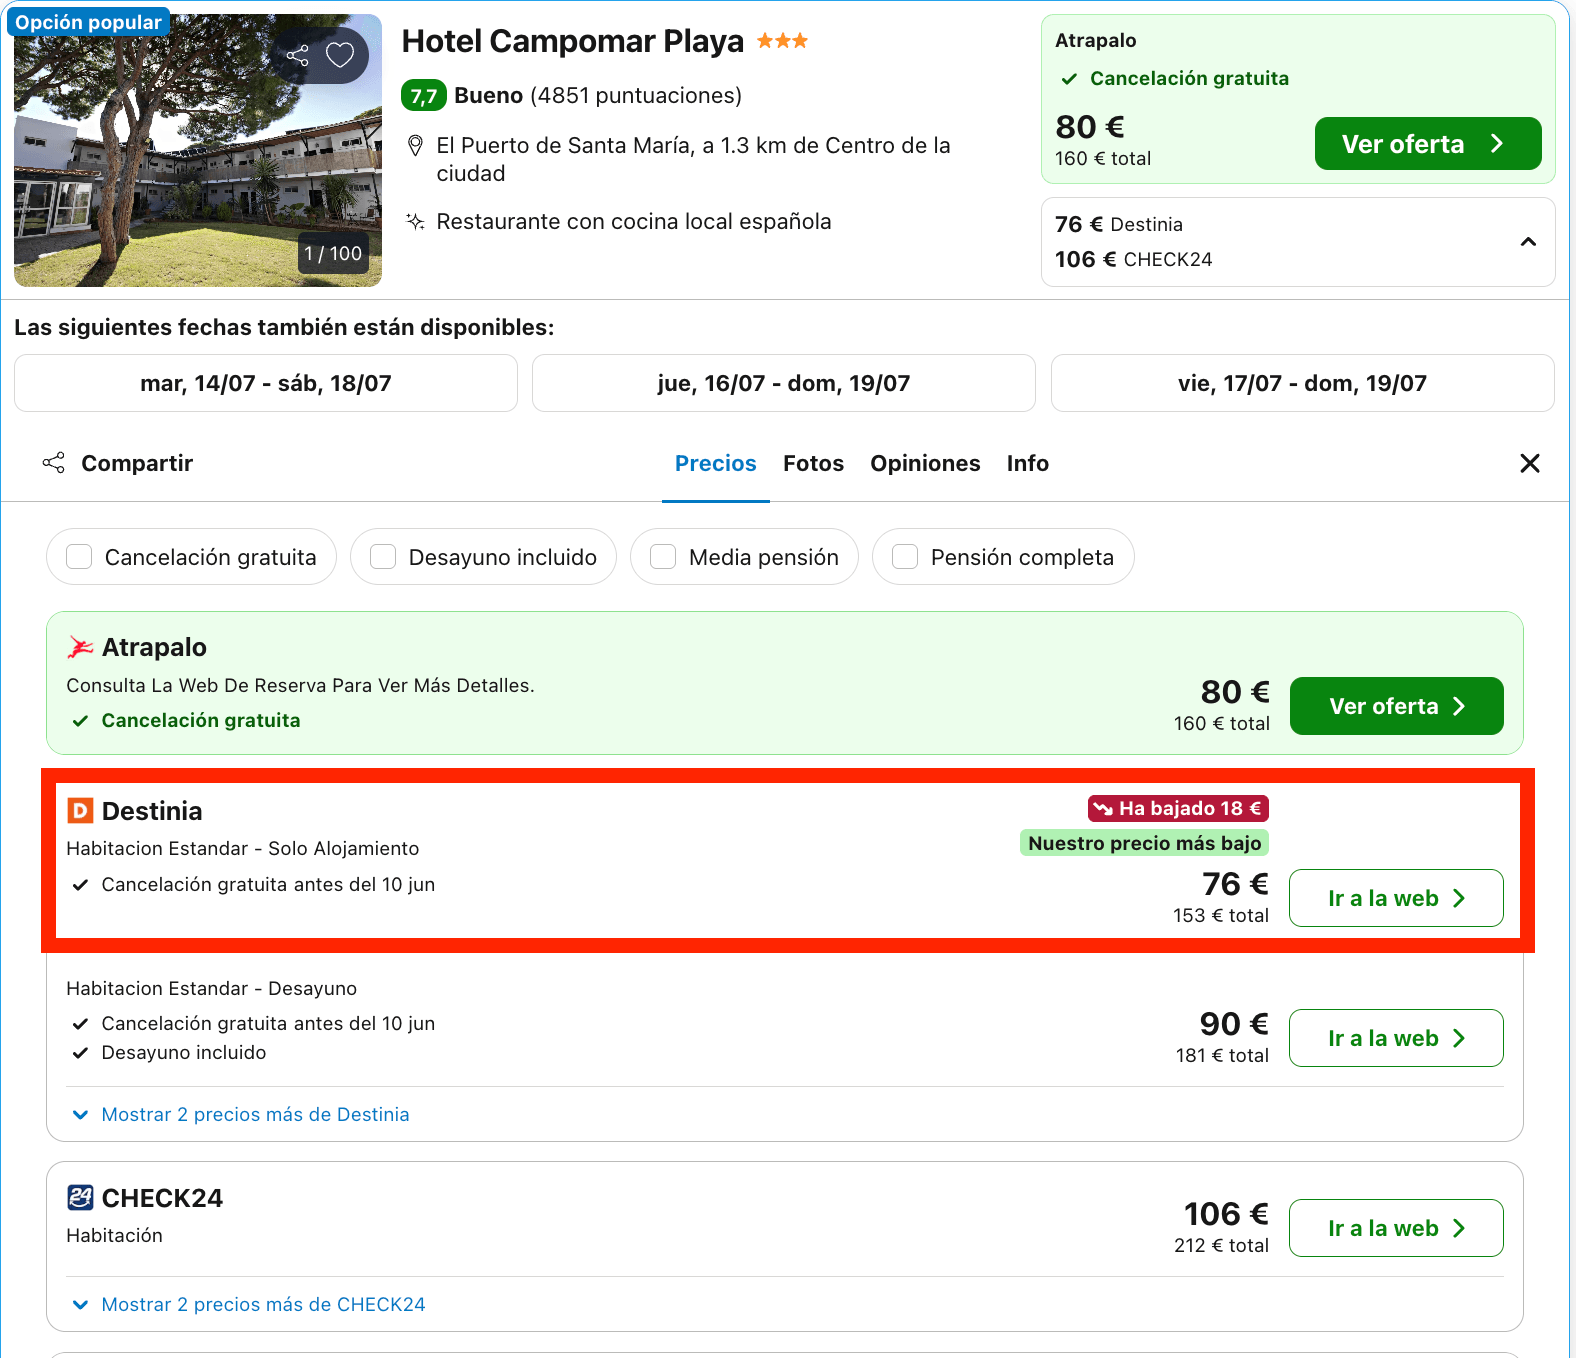This screenshot has width=1576, height=1358.
Task: Open the hotel photo thumbnail
Action: [x=198, y=150]
